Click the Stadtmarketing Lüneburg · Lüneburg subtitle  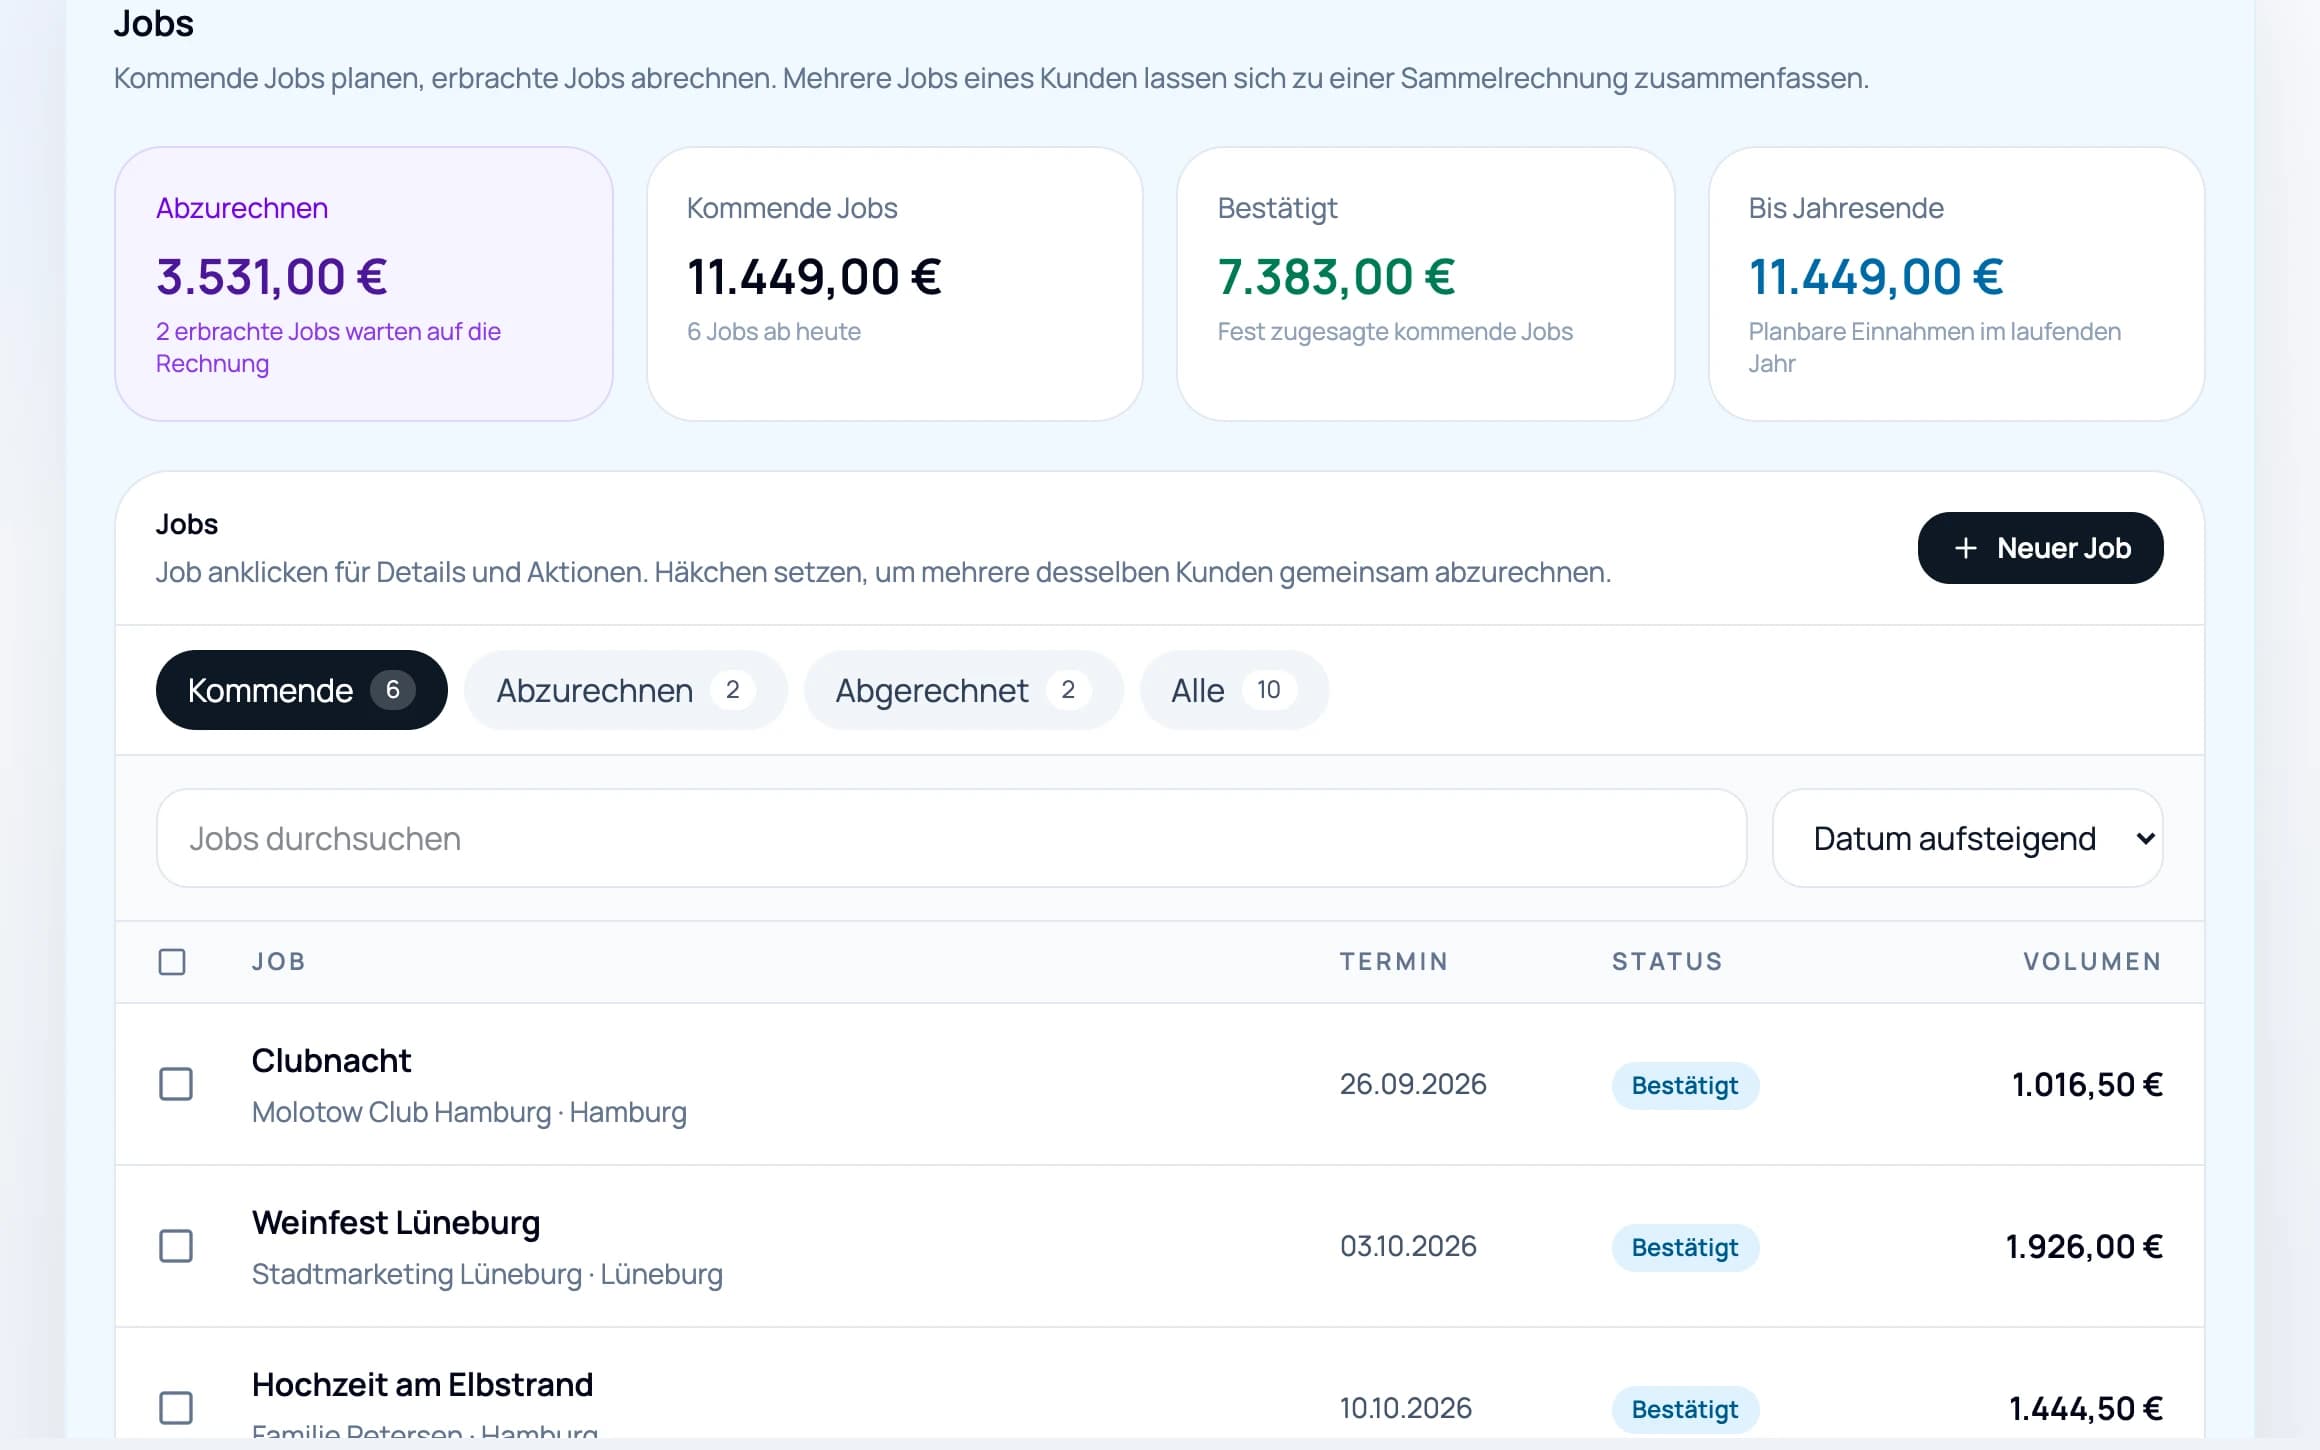(x=487, y=1274)
